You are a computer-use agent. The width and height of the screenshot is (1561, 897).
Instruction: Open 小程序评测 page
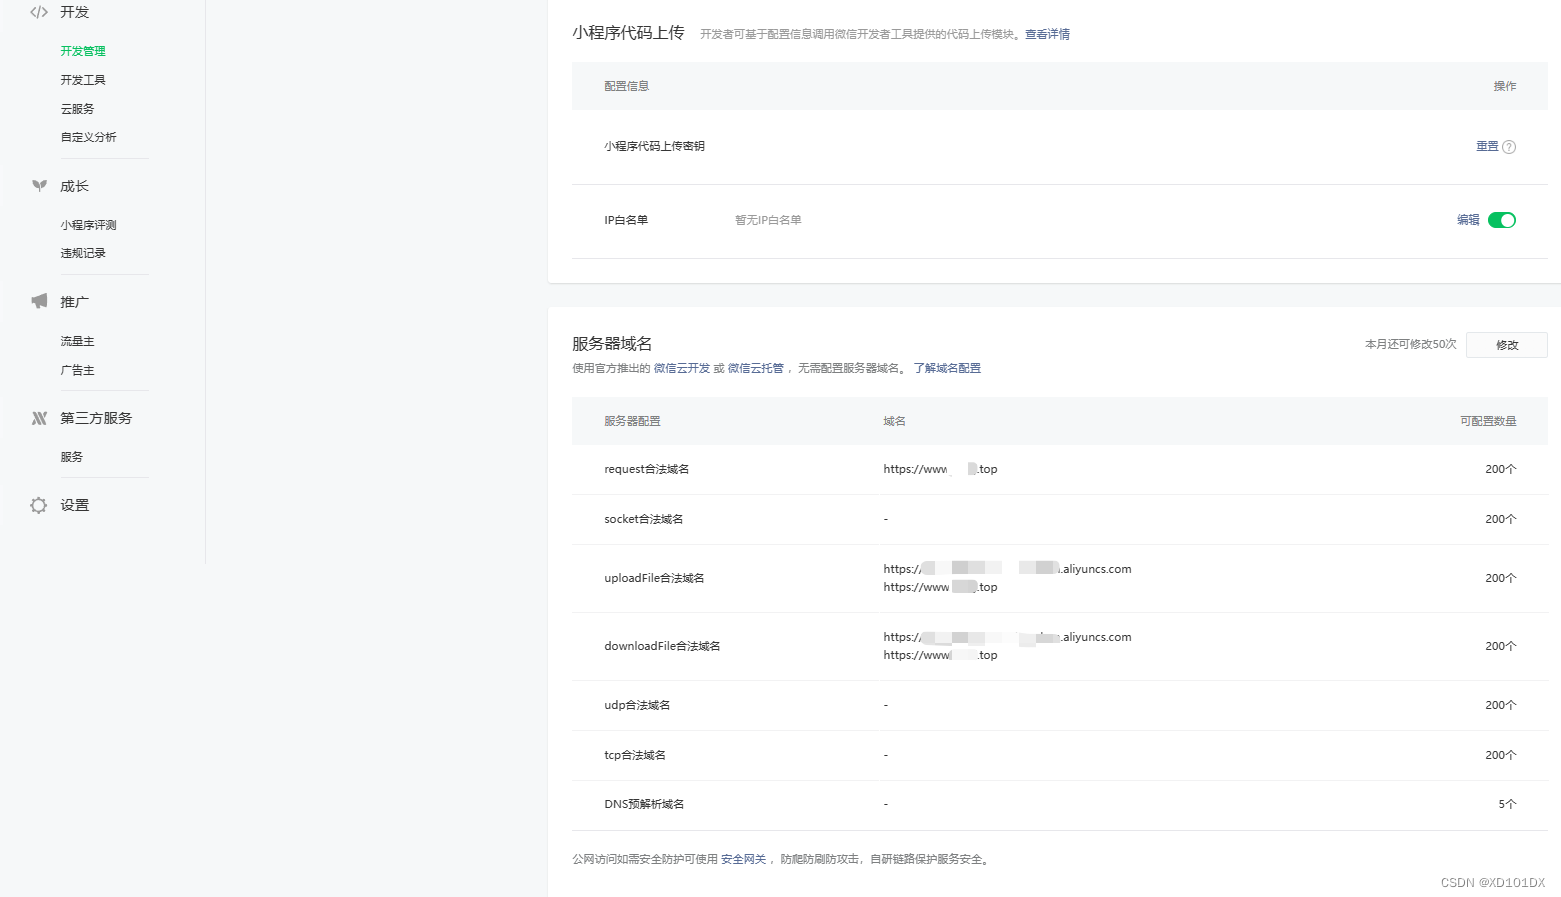coord(88,225)
